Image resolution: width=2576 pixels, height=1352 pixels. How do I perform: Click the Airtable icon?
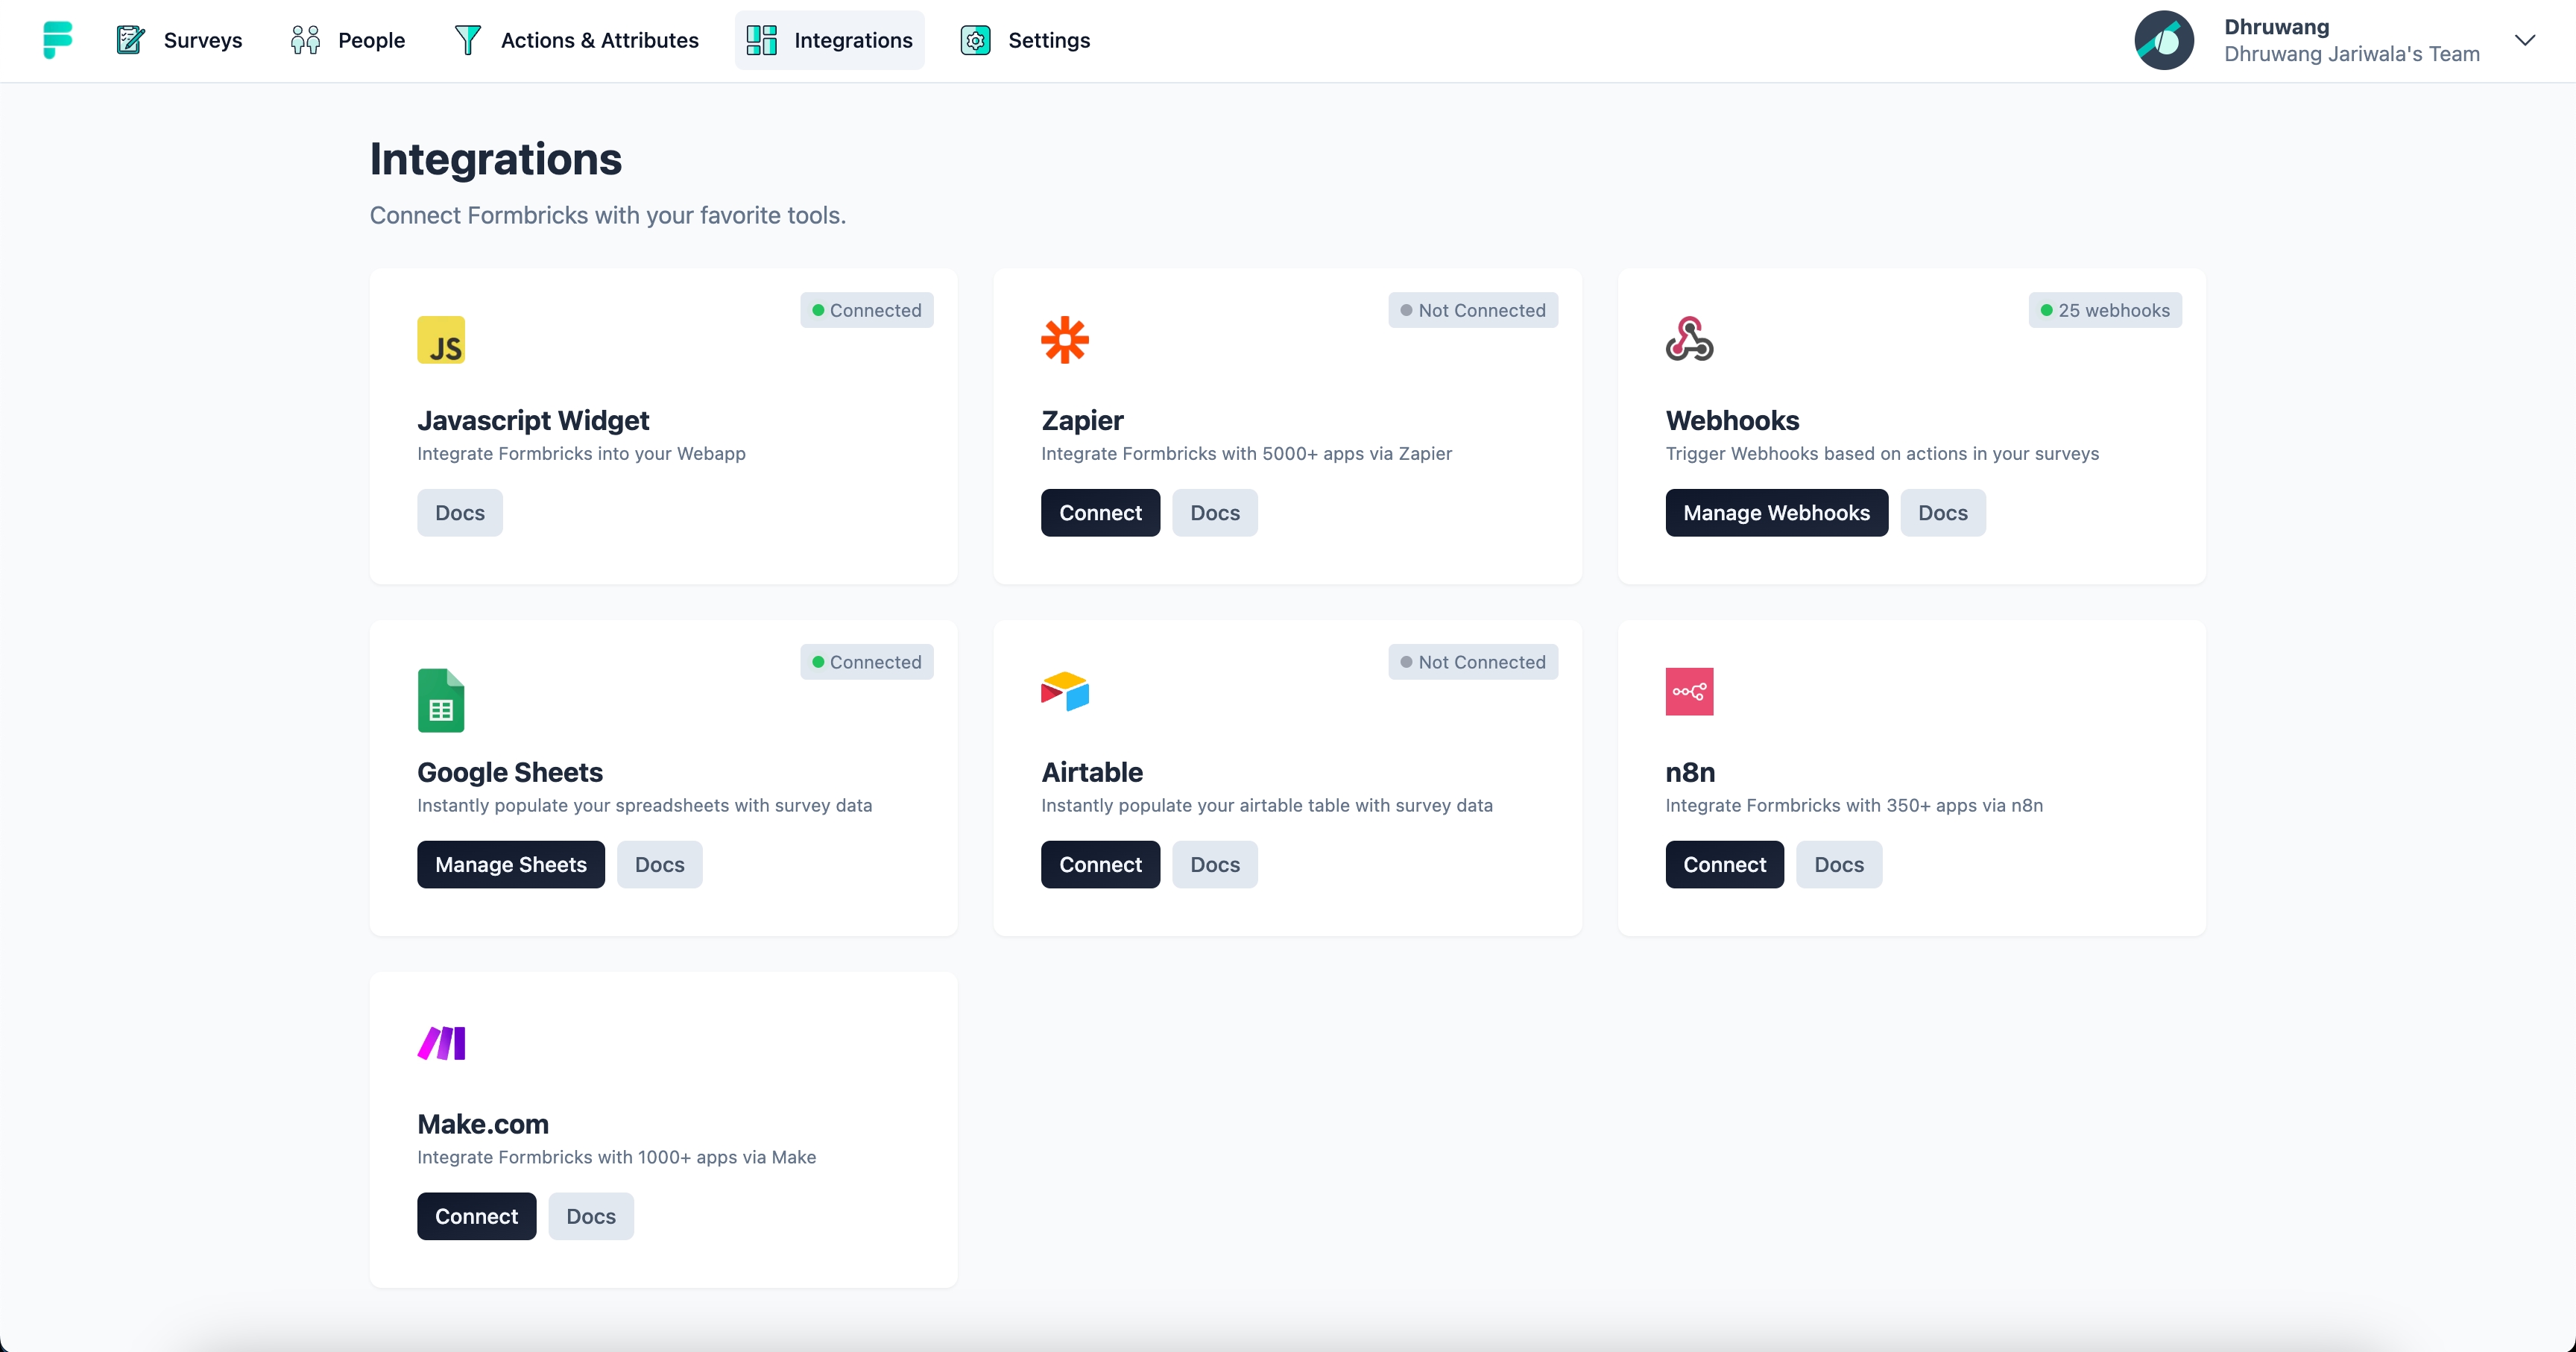click(x=1065, y=692)
